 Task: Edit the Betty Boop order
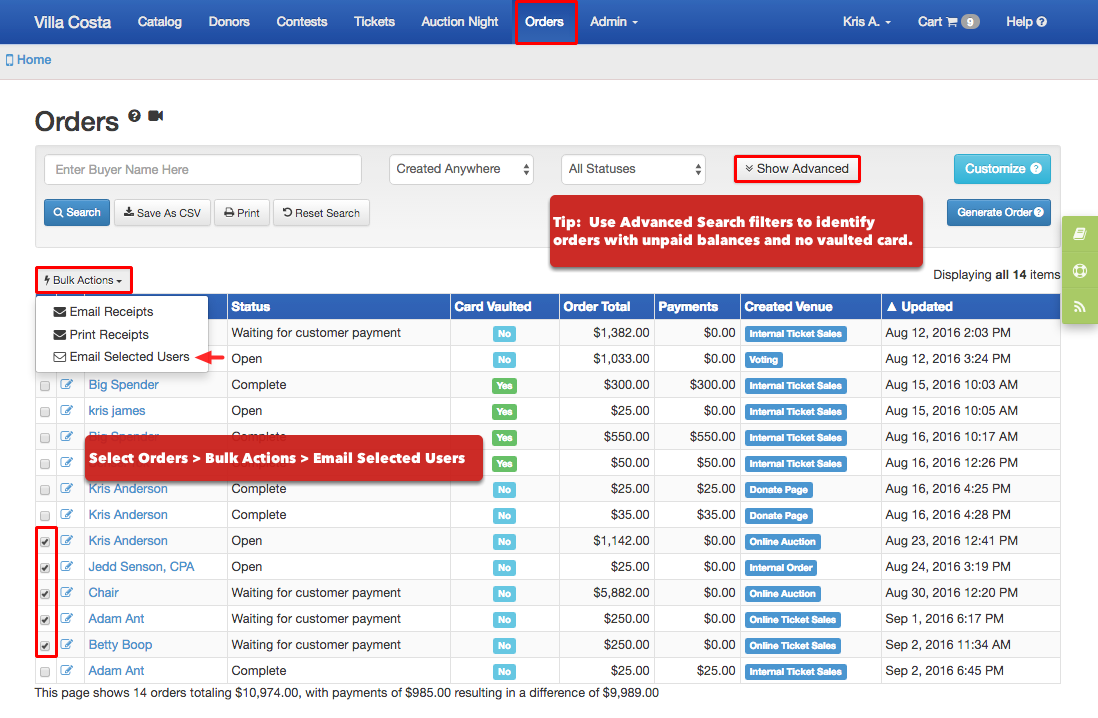(67, 644)
